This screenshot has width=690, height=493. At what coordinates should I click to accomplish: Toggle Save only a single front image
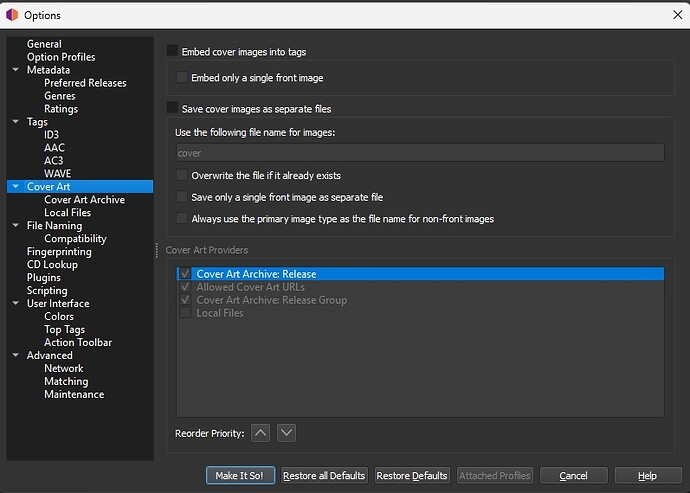tap(182, 197)
